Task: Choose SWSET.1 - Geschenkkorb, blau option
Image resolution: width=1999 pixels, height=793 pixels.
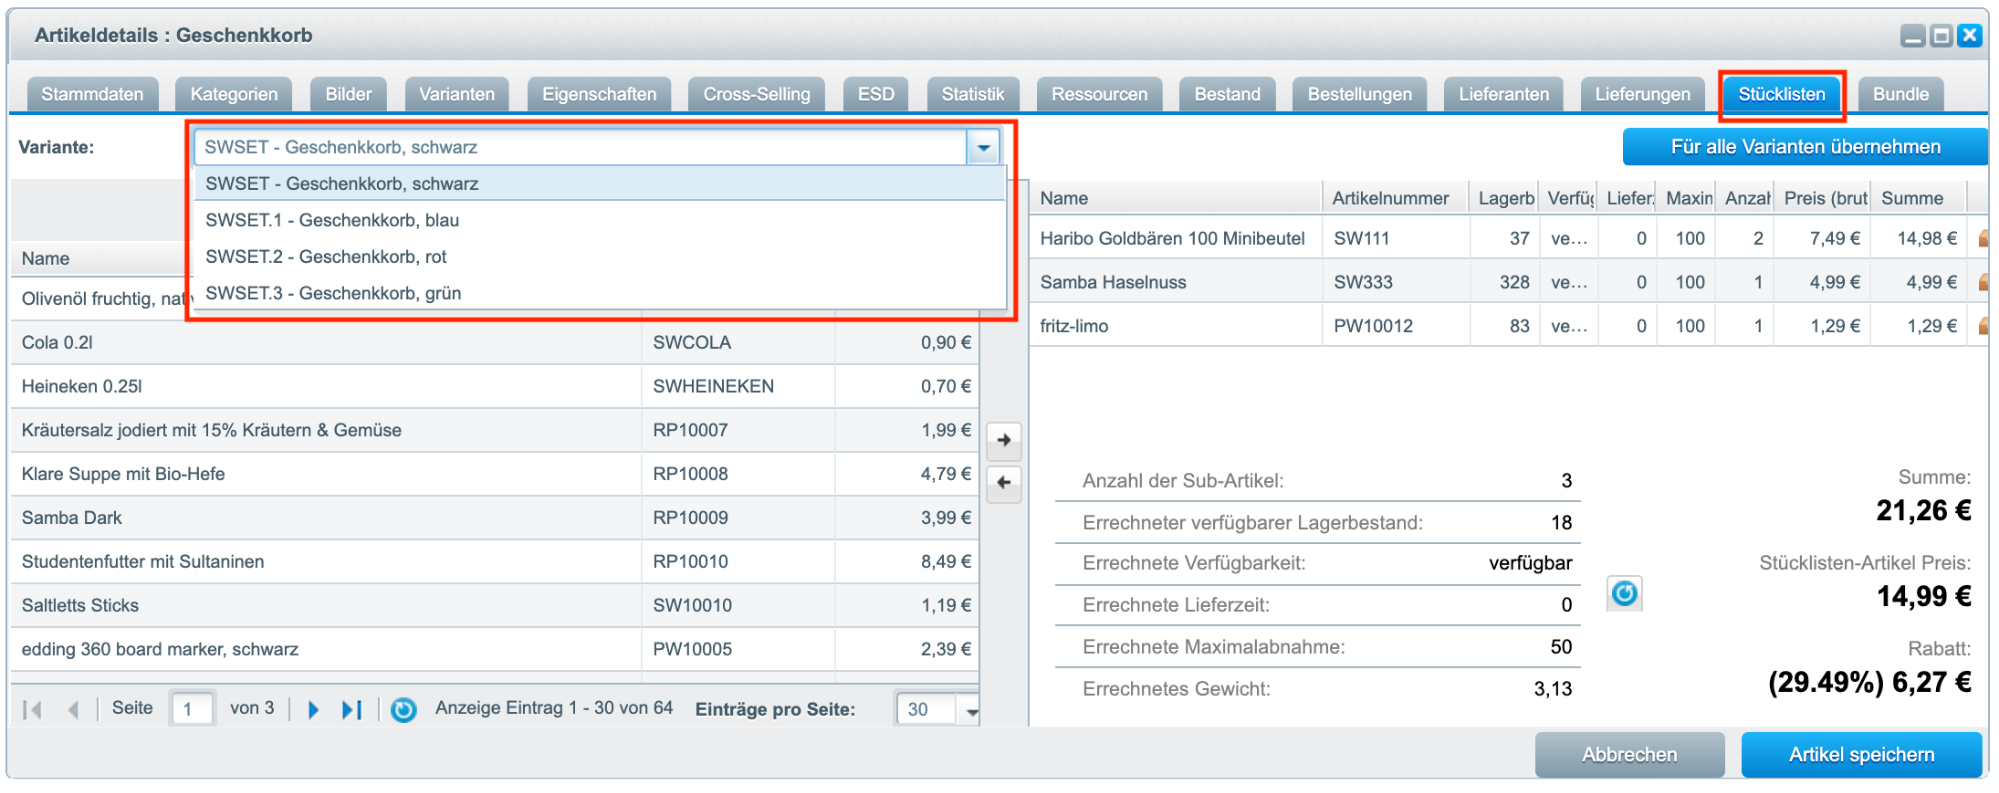Action: (332, 220)
